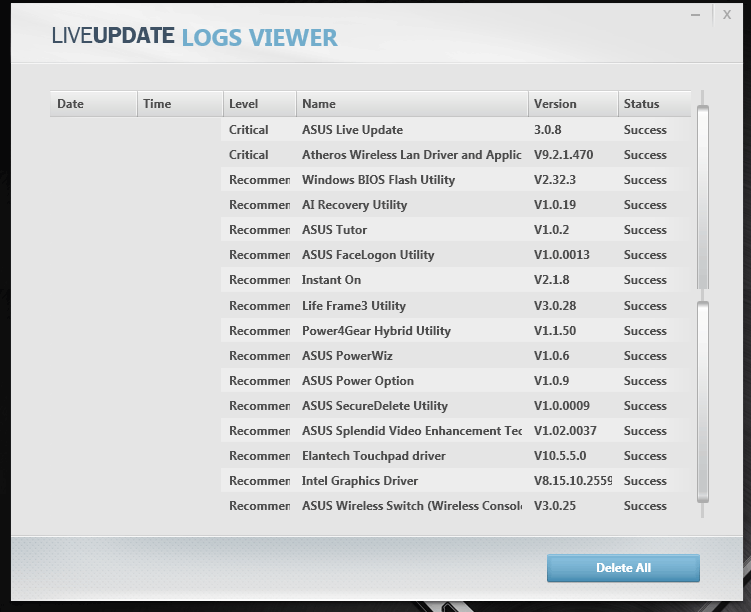Click version V1.1.50 cell
751x612 pixels.
pos(555,330)
